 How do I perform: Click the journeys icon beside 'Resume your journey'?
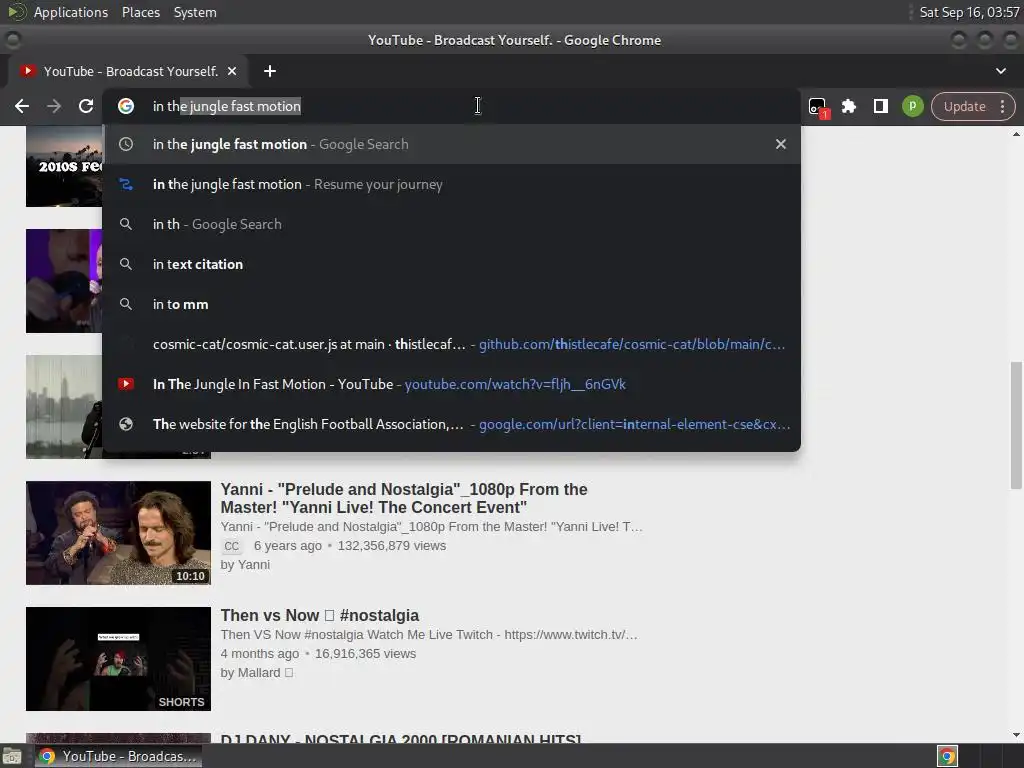[x=126, y=184]
